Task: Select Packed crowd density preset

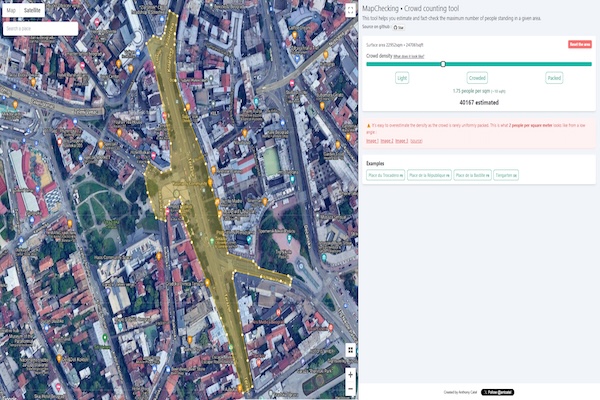Action: pos(554,77)
